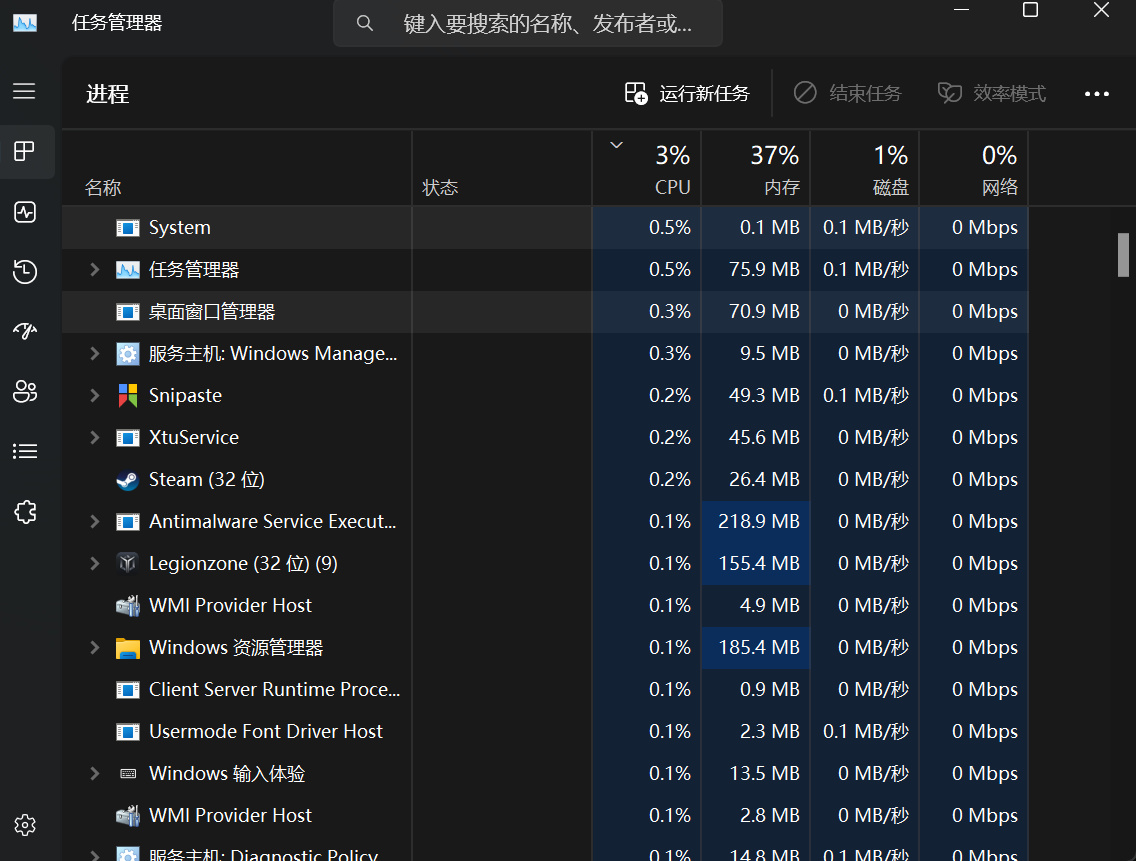Expand the Legionzone (32 位) group

94,564
